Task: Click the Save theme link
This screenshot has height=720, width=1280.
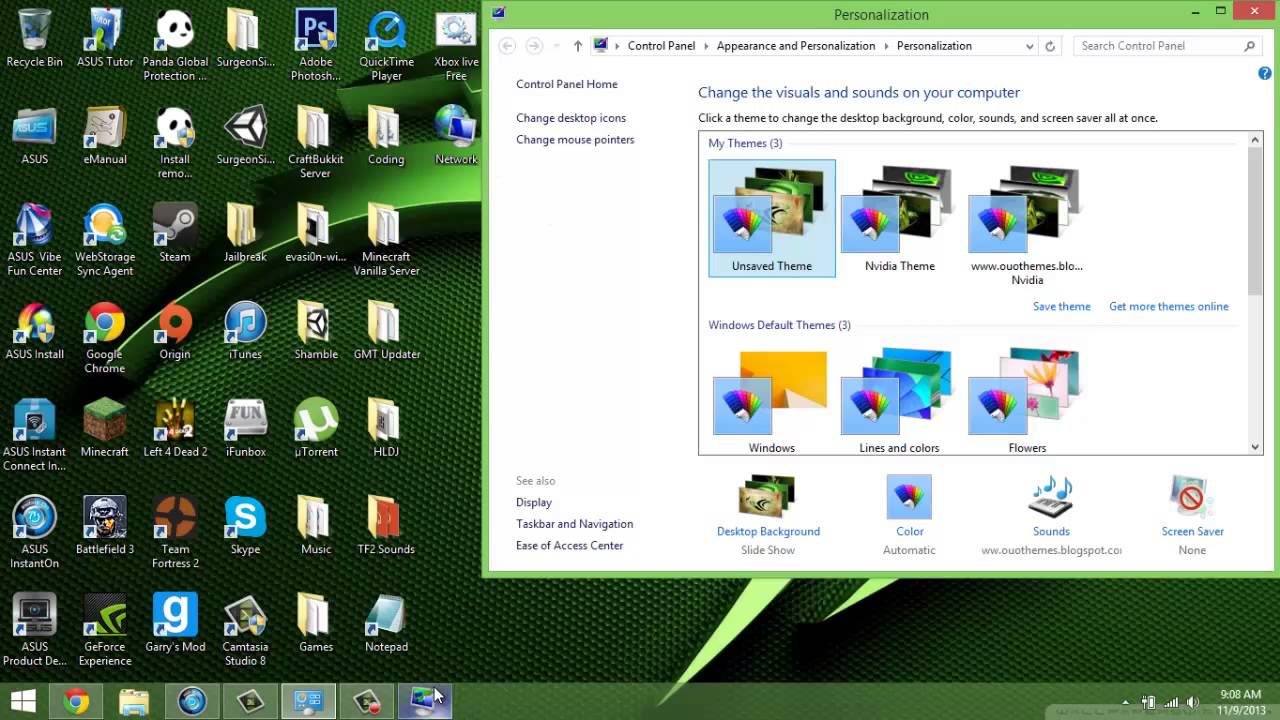Action: pyautogui.click(x=1061, y=306)
